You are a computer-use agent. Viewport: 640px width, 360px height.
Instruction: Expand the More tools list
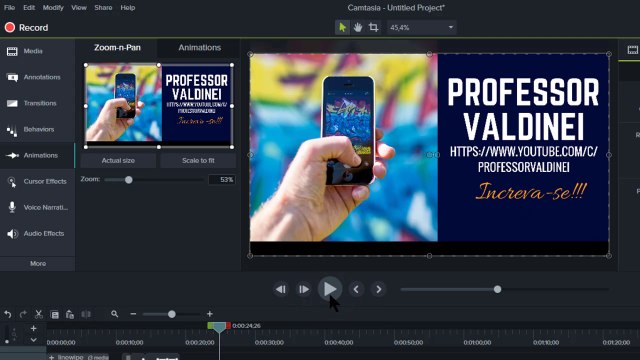38,264
